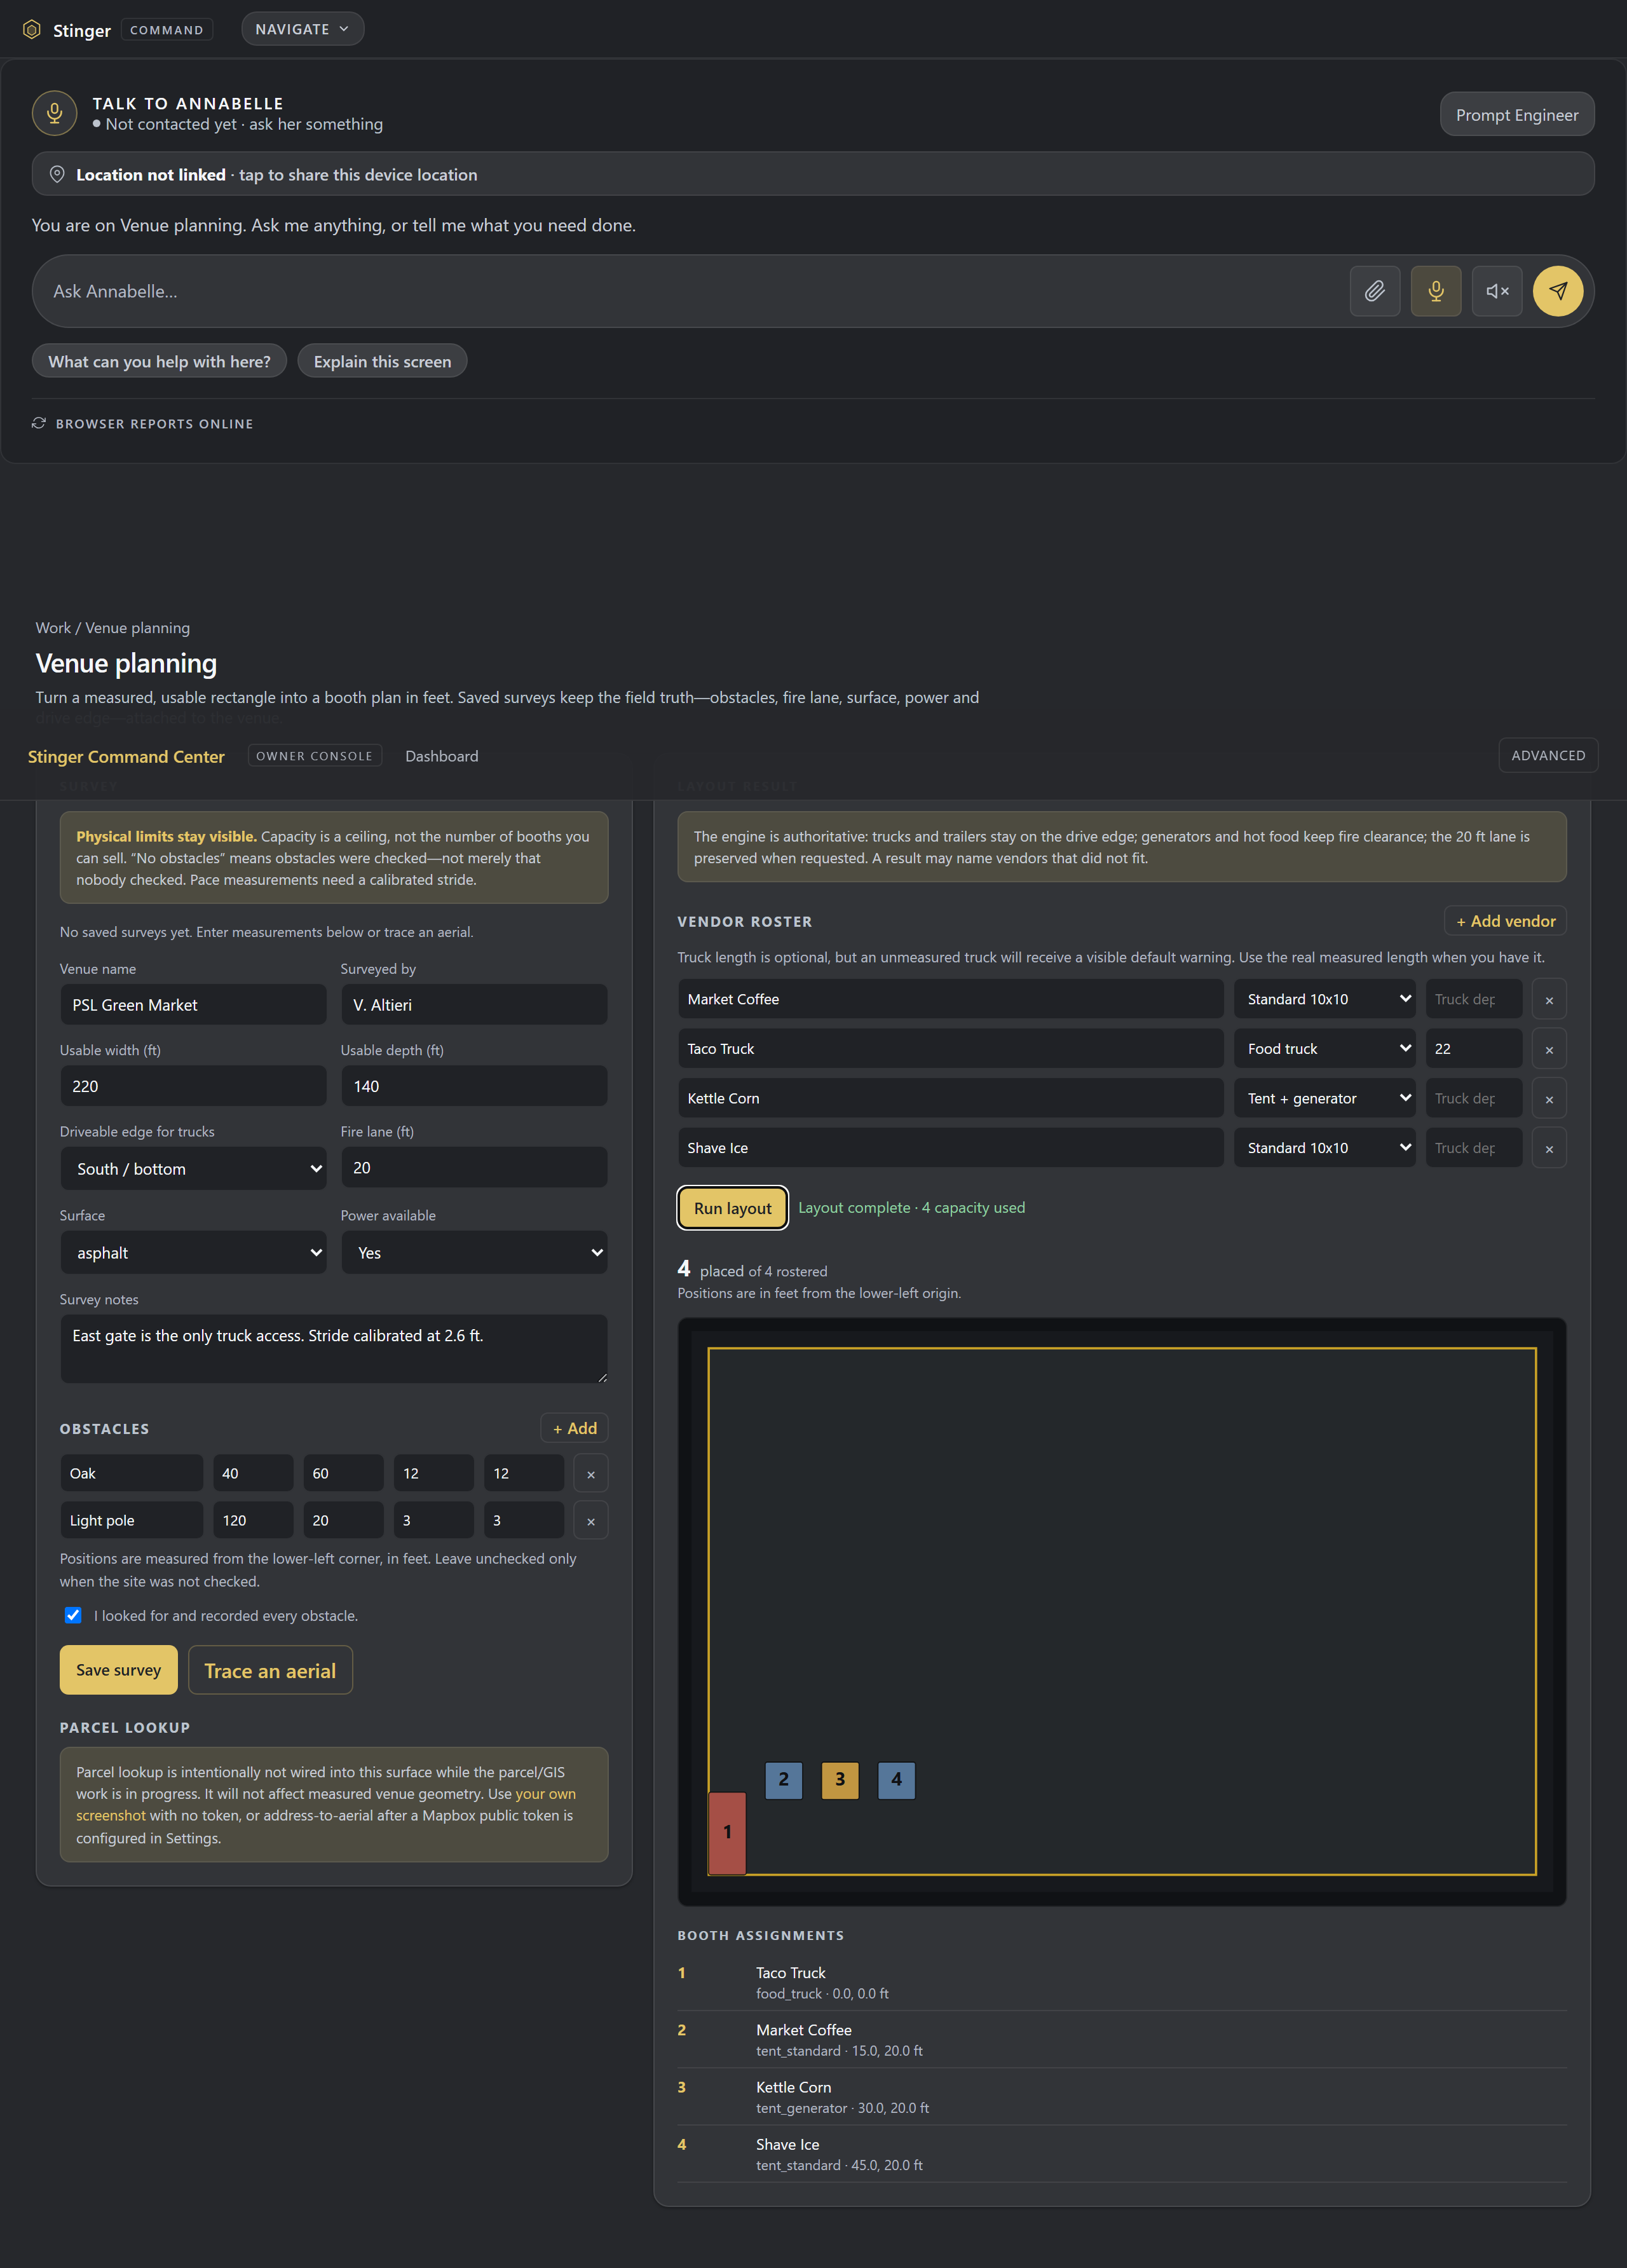
Task: Click the Usable depth field
Action: click(474, 1085)
